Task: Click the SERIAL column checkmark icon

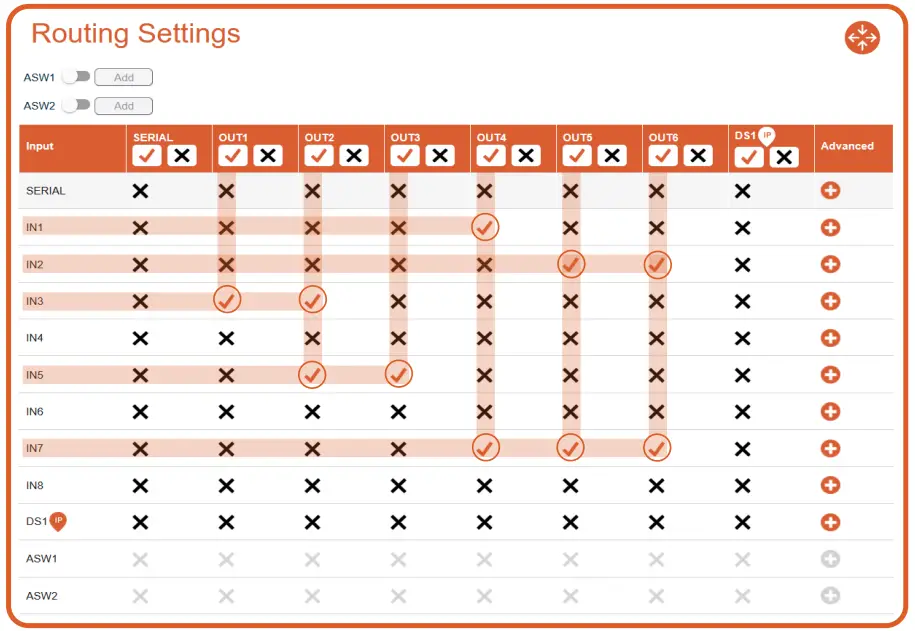Action: (146, 156)
